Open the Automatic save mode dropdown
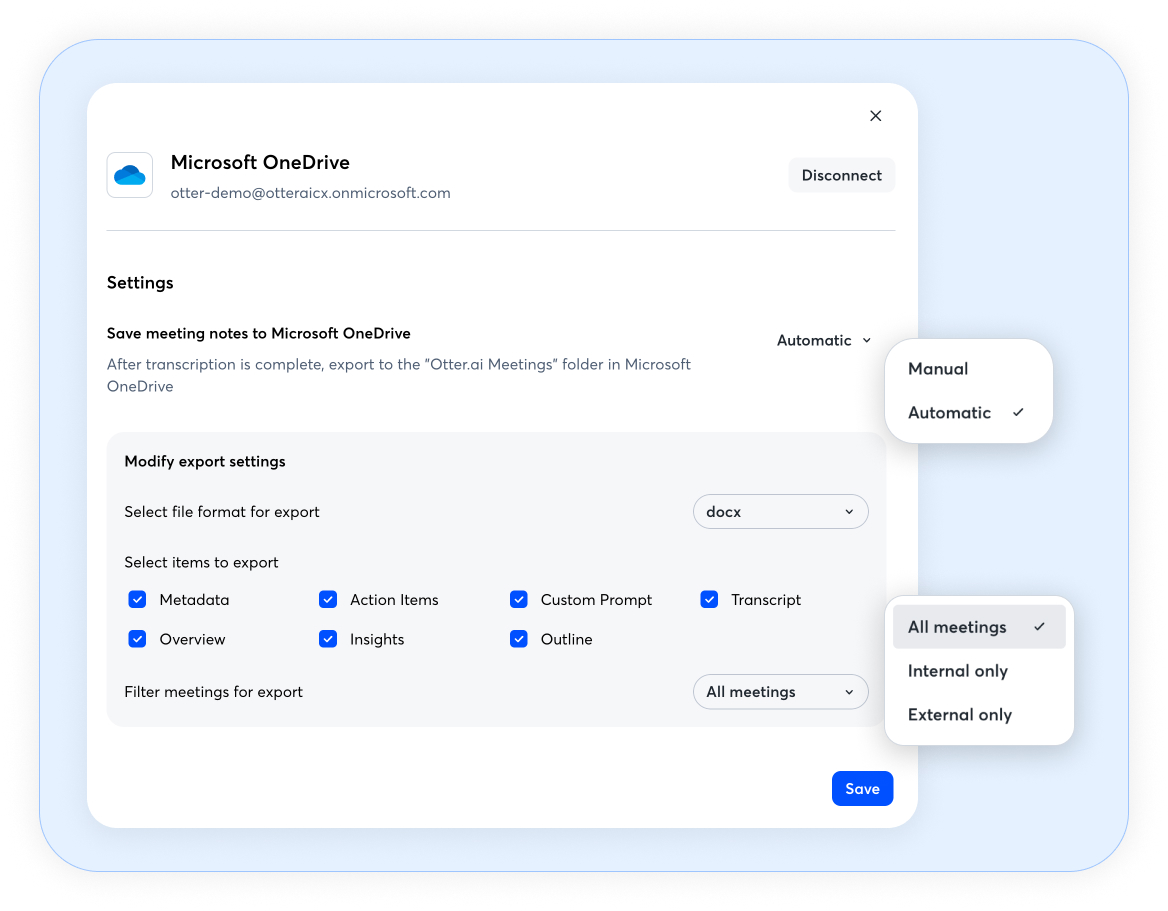The image size is (1168, 911). coord(824,340)
